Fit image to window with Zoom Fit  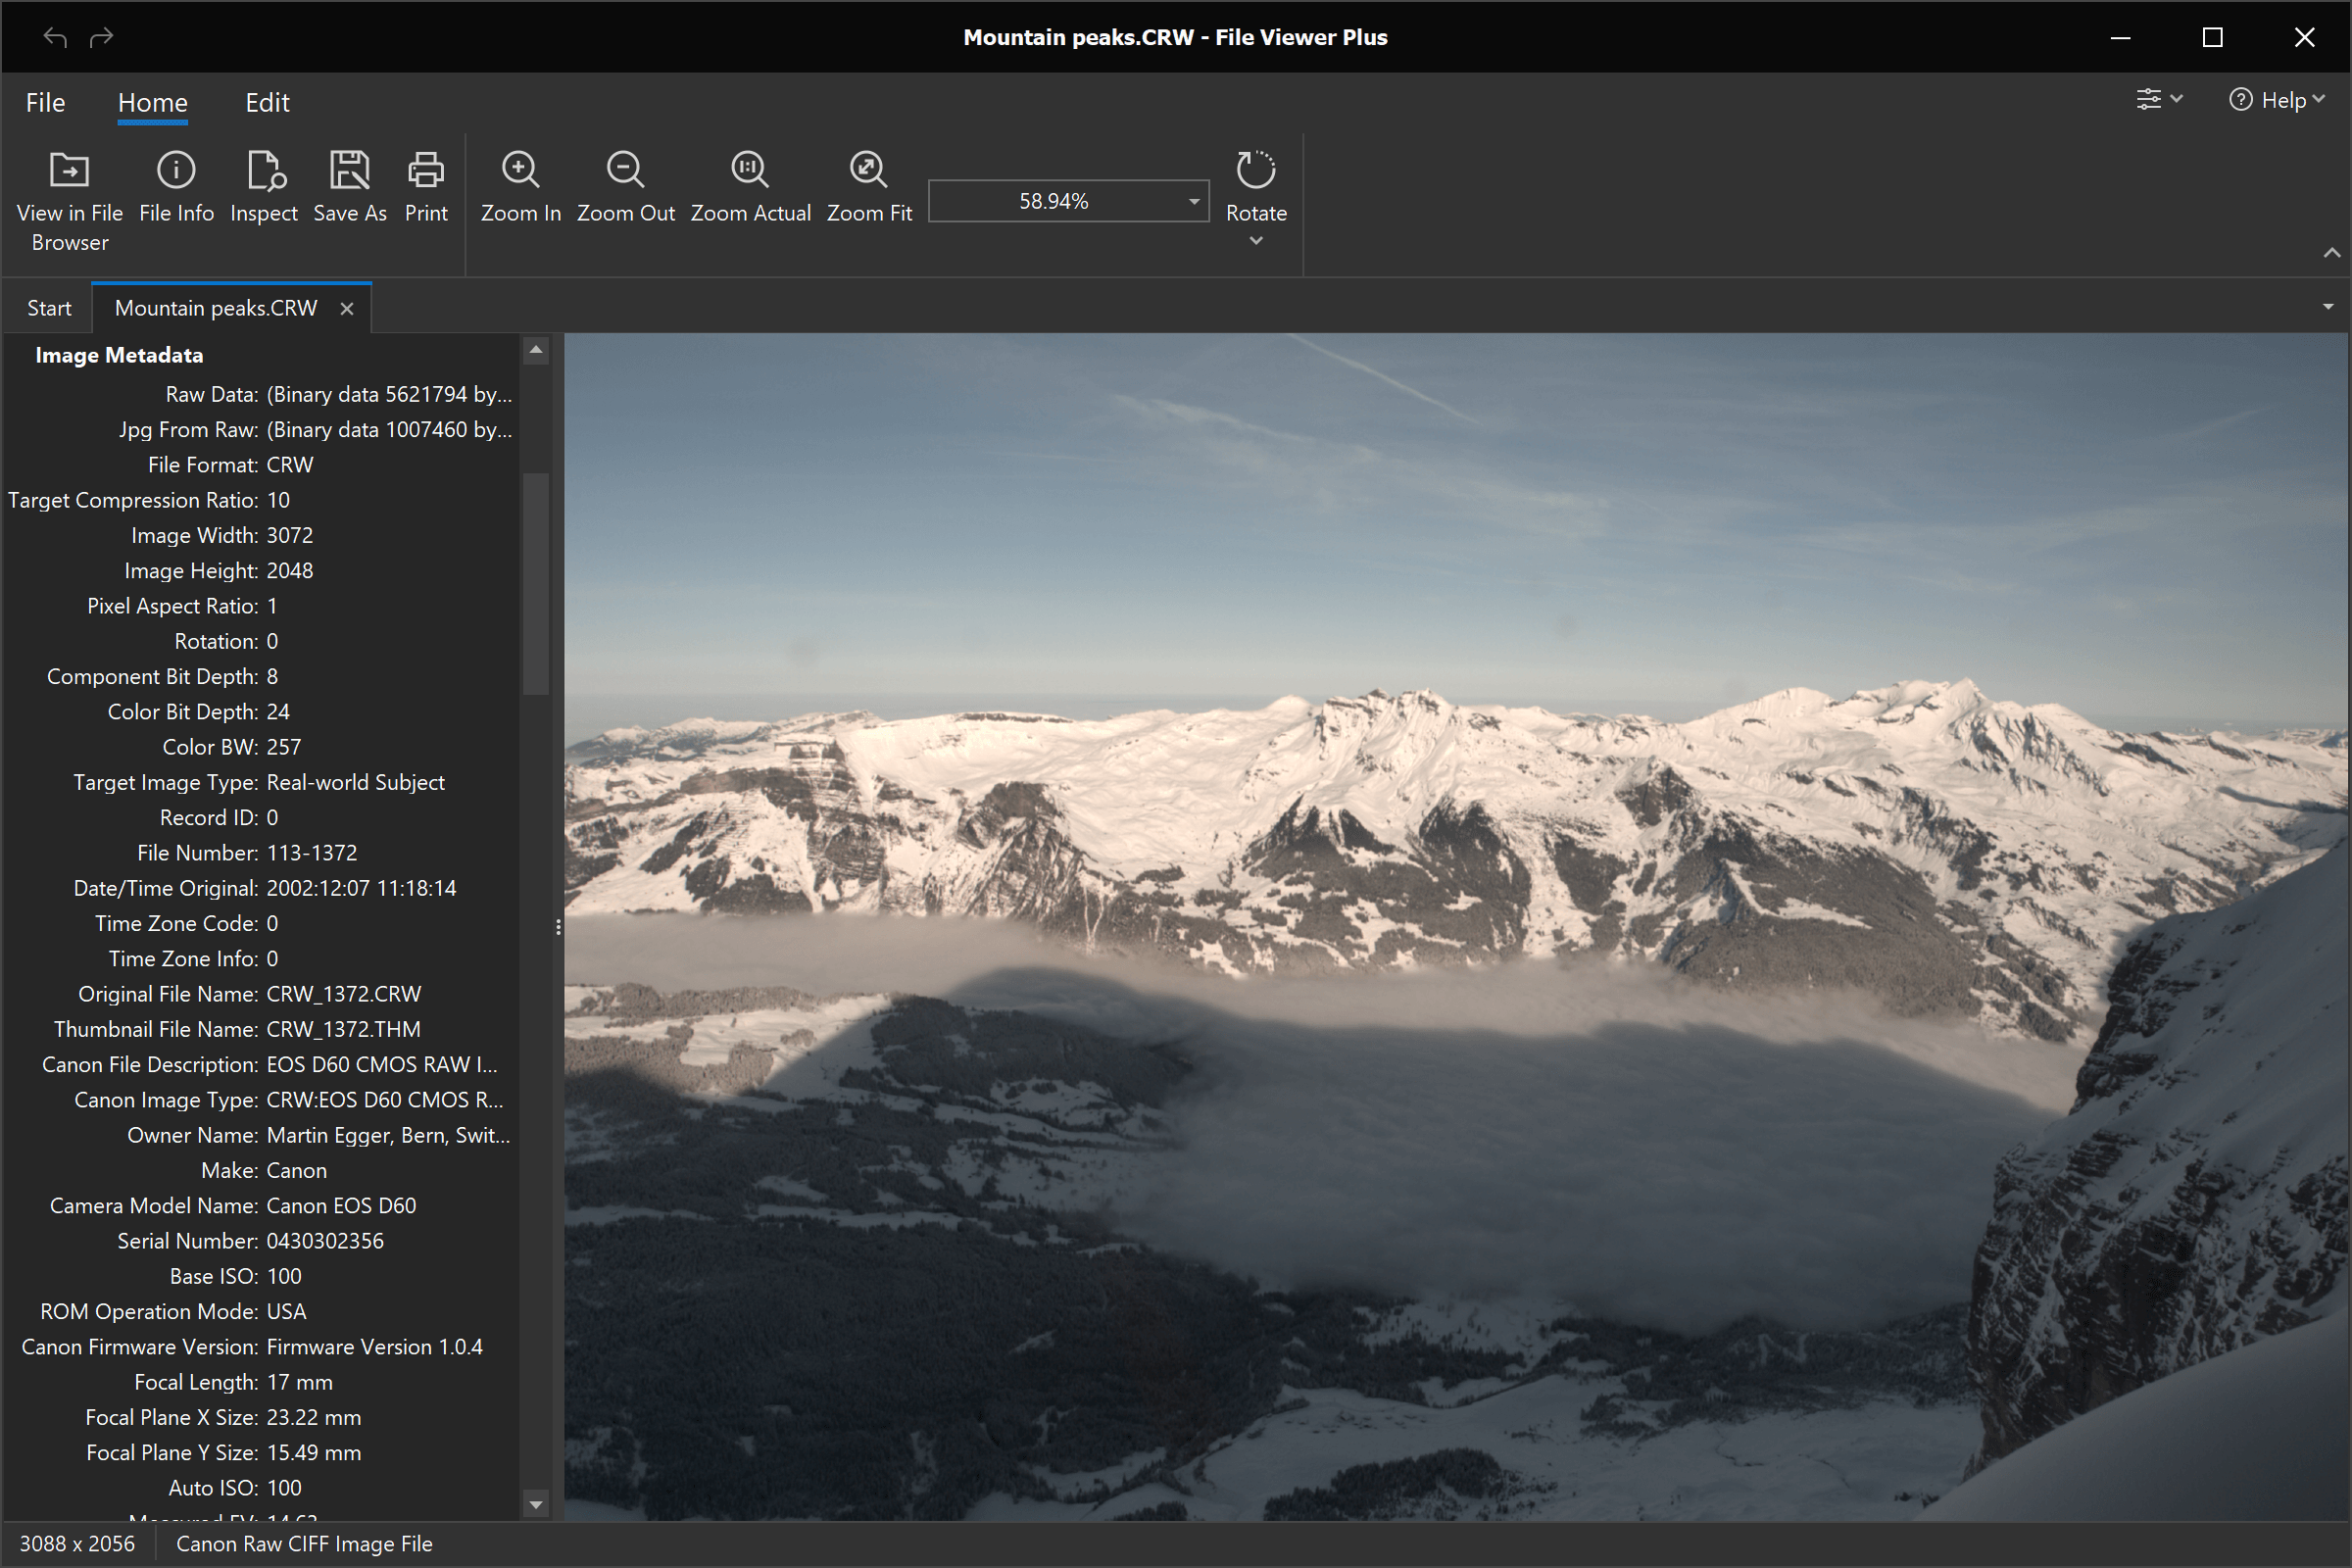(x=868, y=171)
